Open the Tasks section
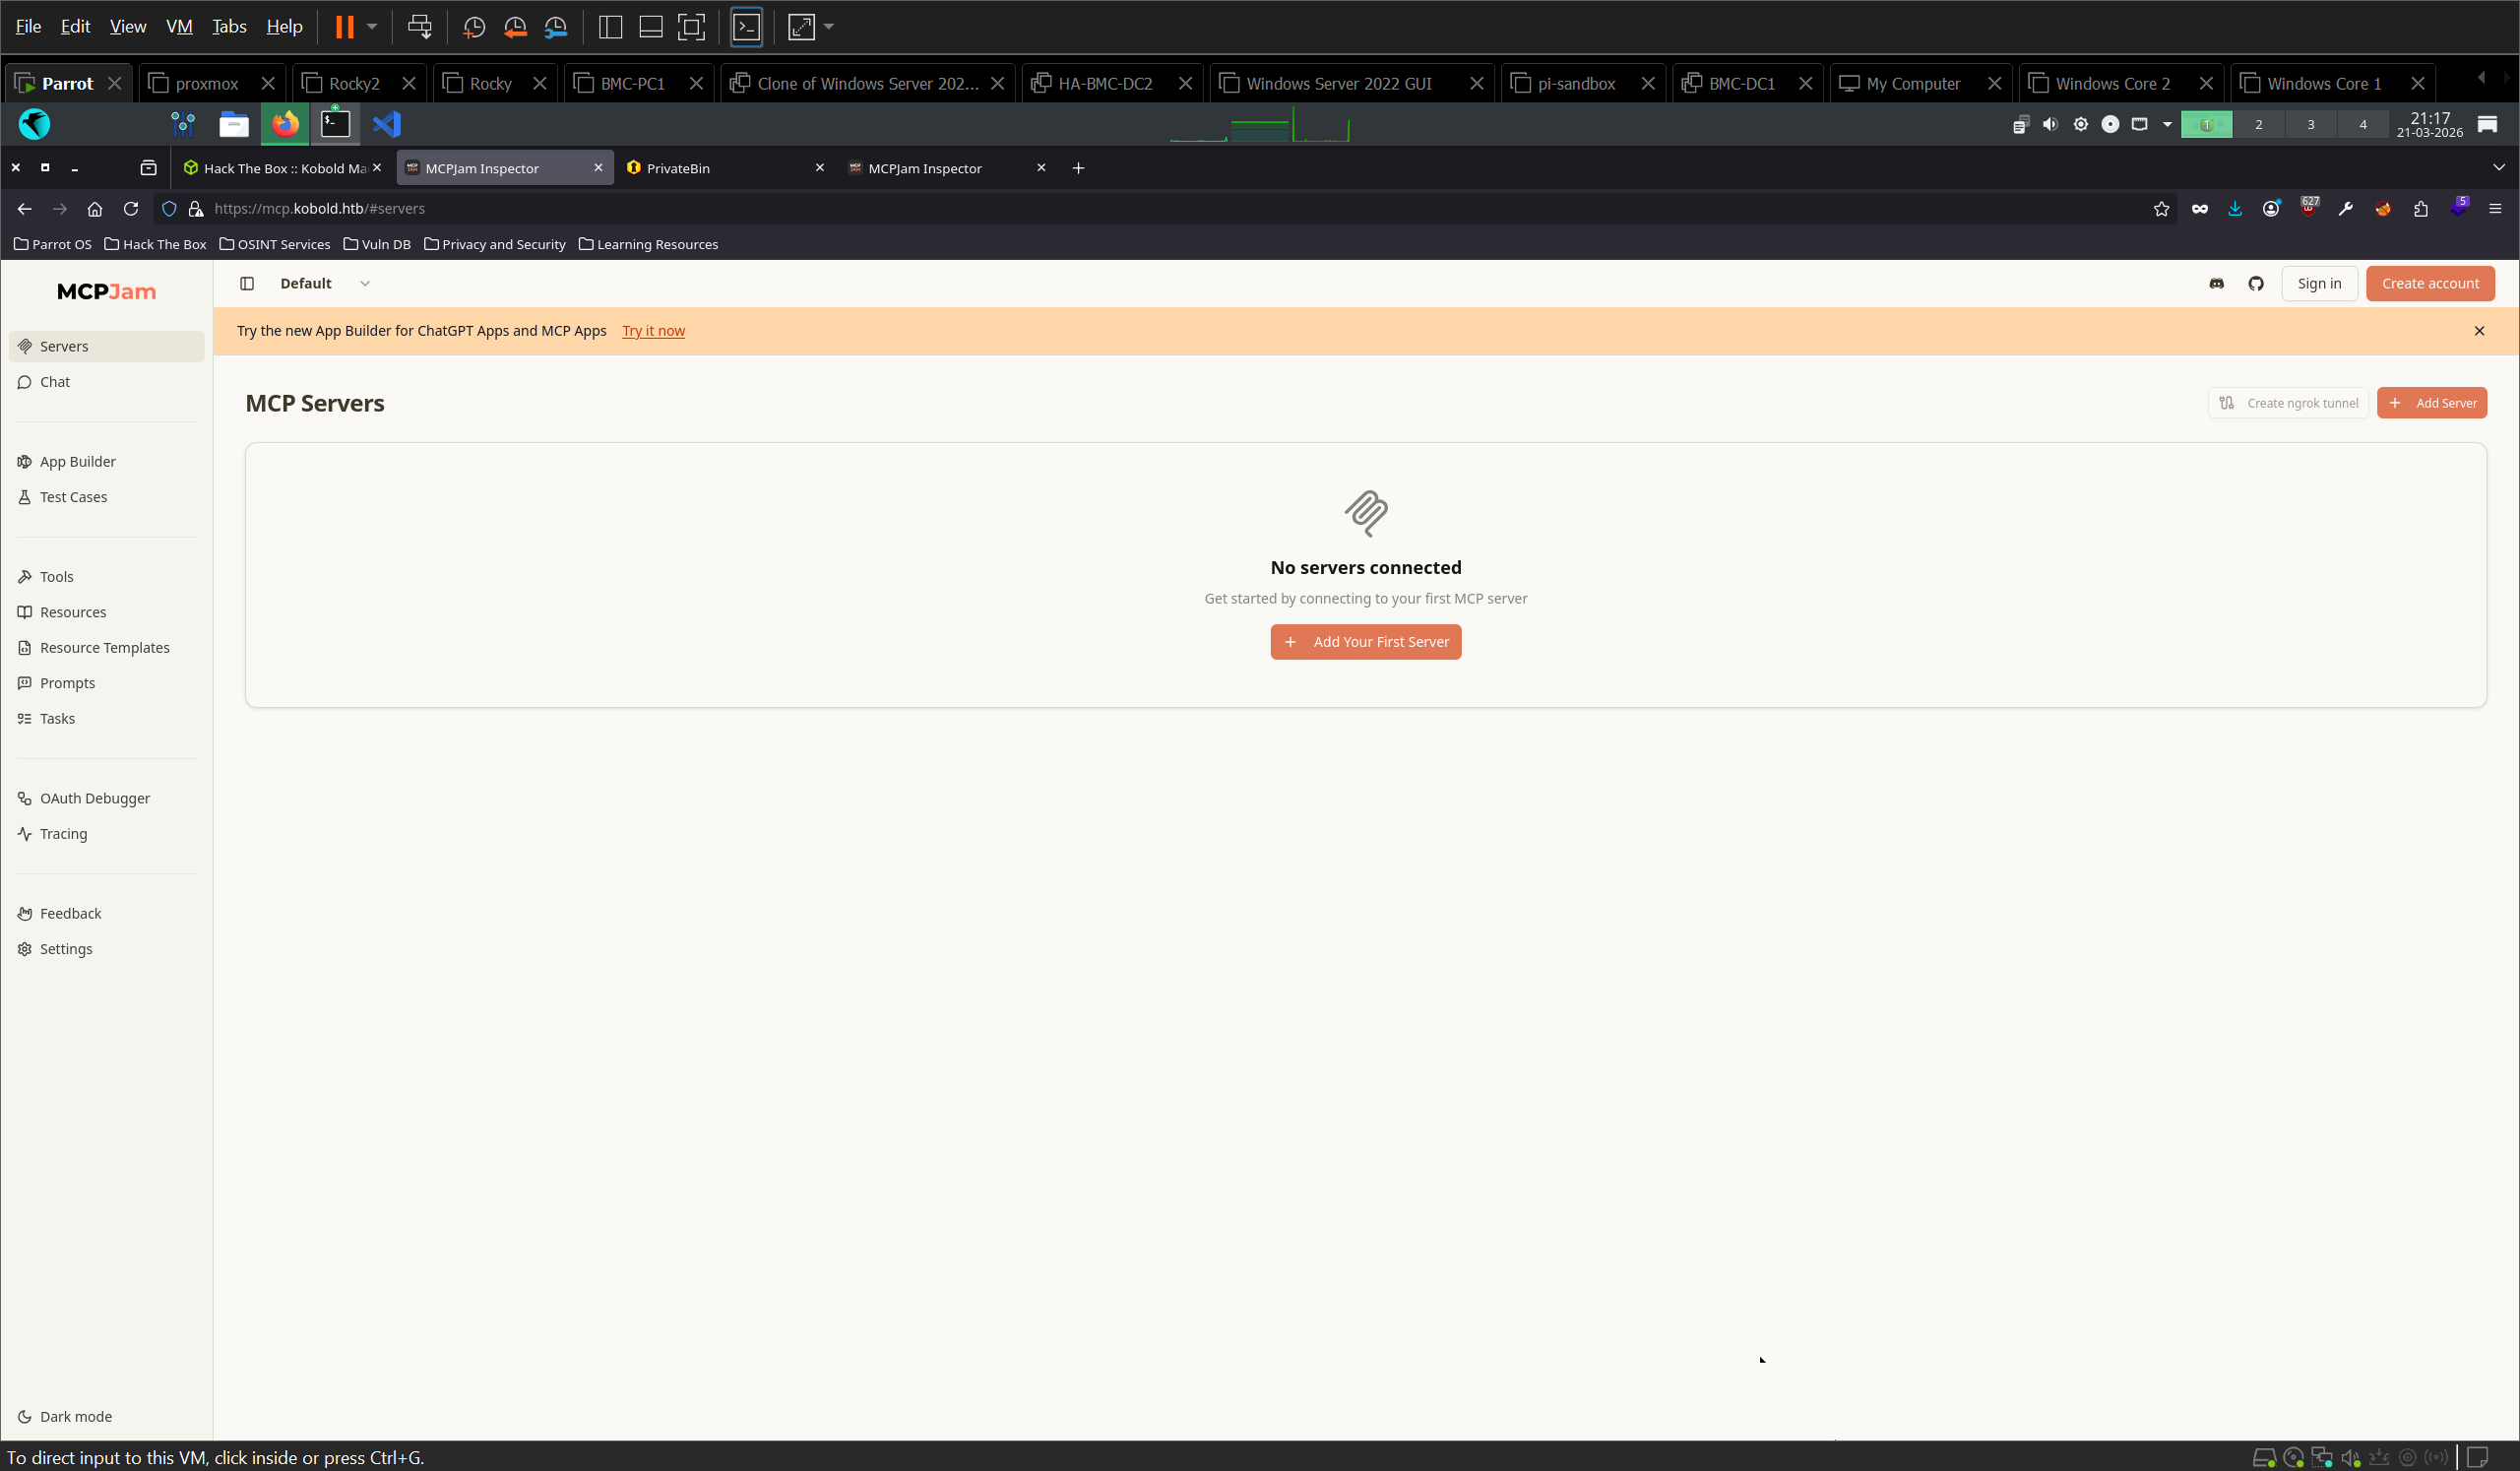 pyautogui.click(x=106, y=718)
